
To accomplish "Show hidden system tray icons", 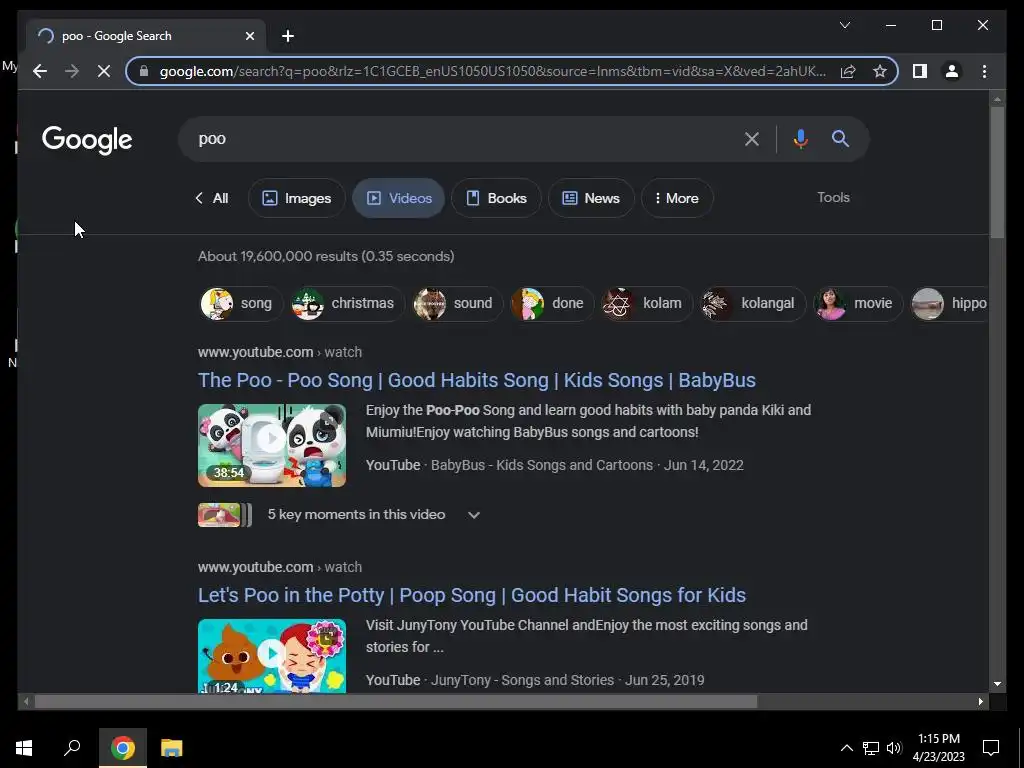I will coord(846,748).
